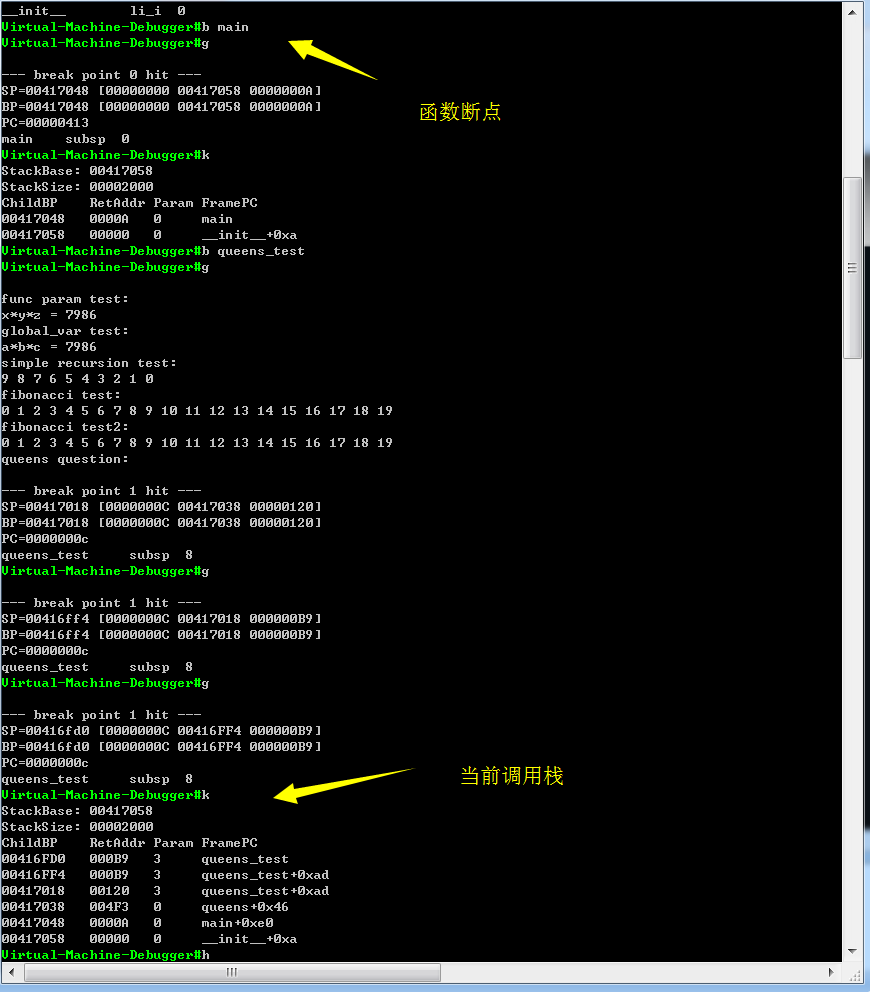
Task: Click the '#b queens_test' command line
Action: tap(152, 251)
